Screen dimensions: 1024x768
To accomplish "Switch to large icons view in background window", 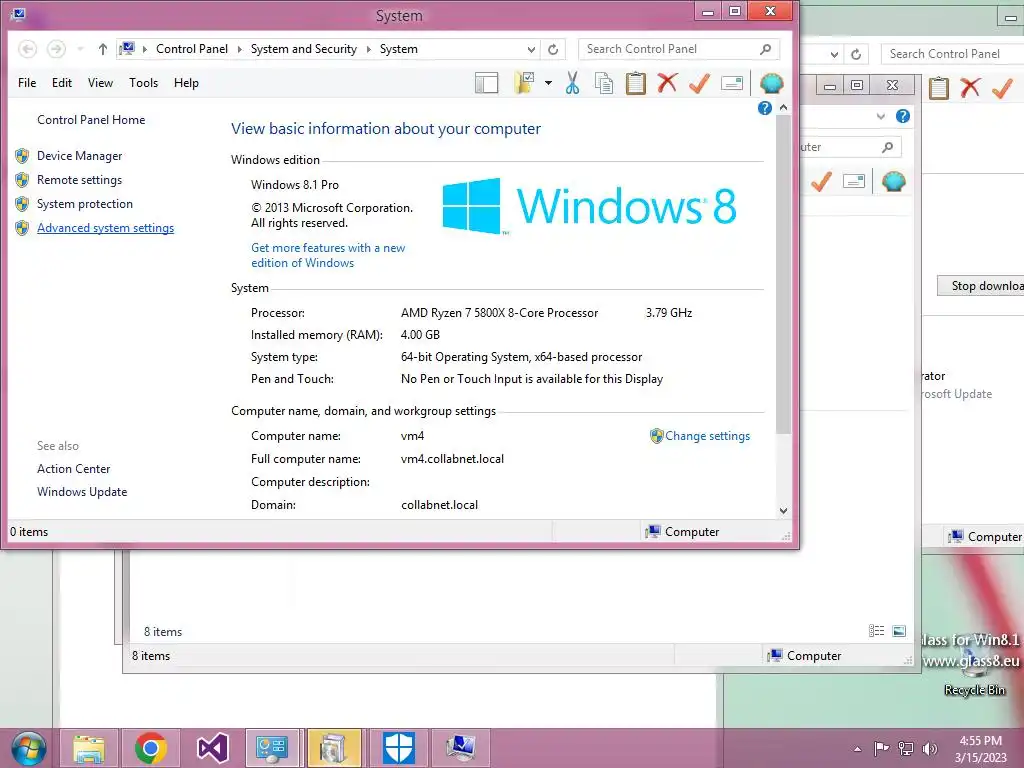I will tap(899, 630).
